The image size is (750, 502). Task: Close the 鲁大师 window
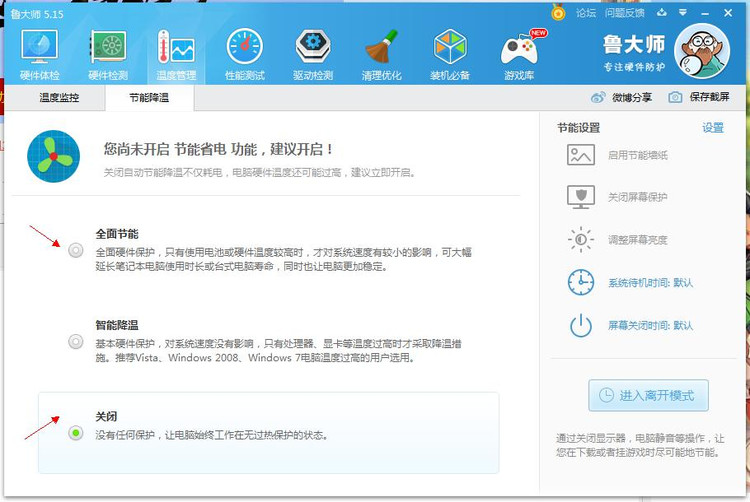(728, 13)
